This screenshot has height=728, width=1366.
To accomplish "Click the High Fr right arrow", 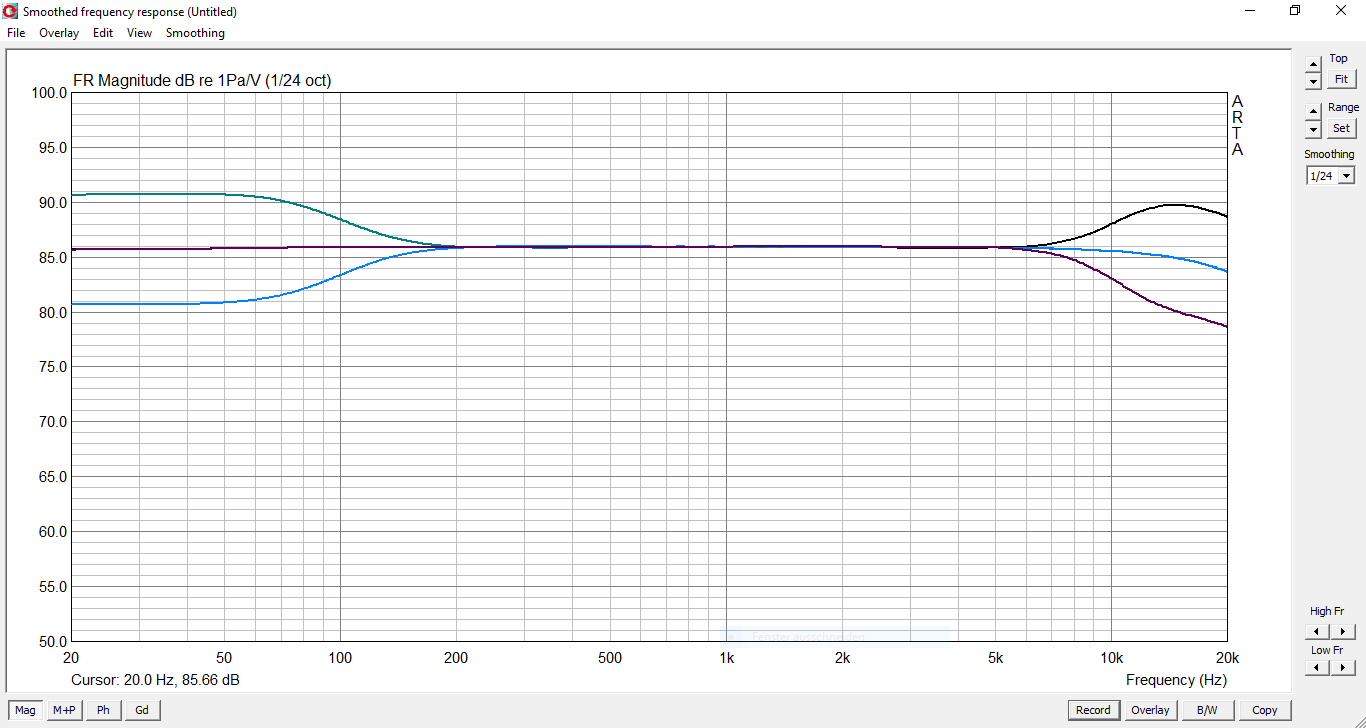I will coord(1342,631).
